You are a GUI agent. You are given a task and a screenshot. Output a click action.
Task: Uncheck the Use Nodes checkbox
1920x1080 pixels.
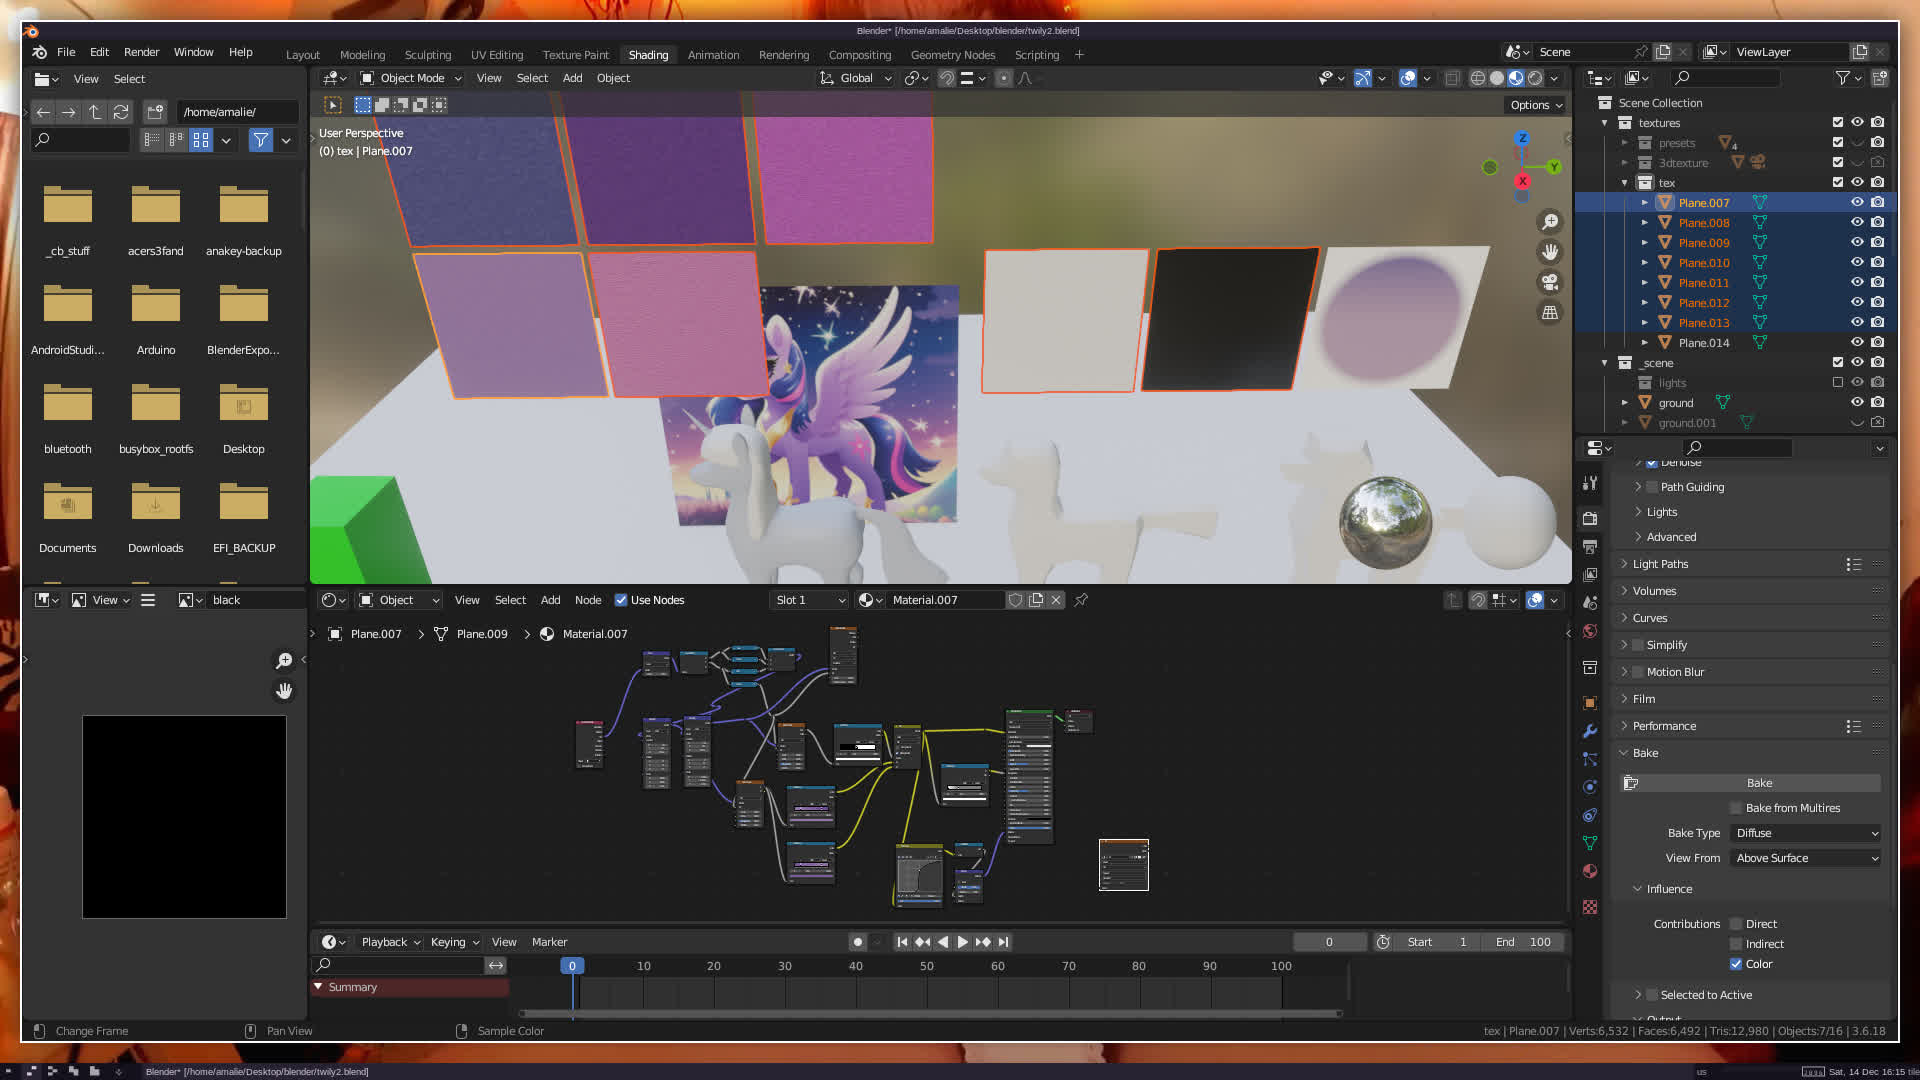(621, 600)
